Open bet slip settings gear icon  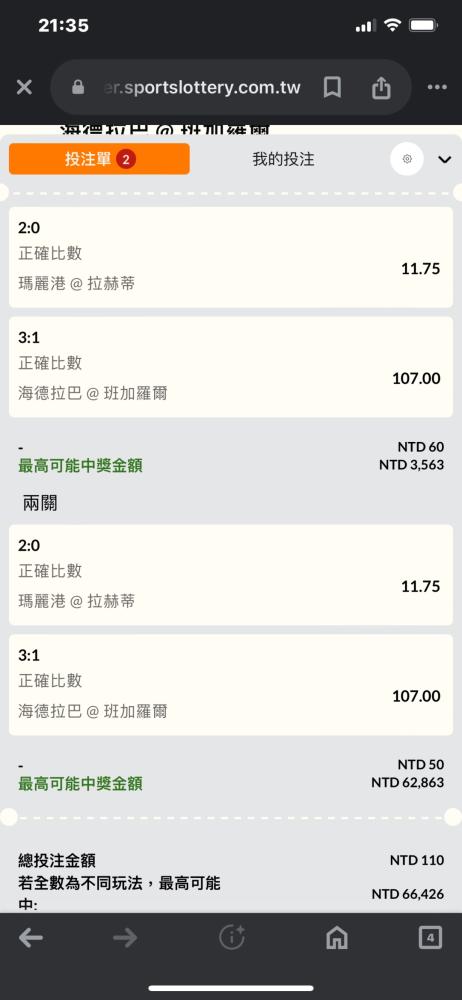407,159
